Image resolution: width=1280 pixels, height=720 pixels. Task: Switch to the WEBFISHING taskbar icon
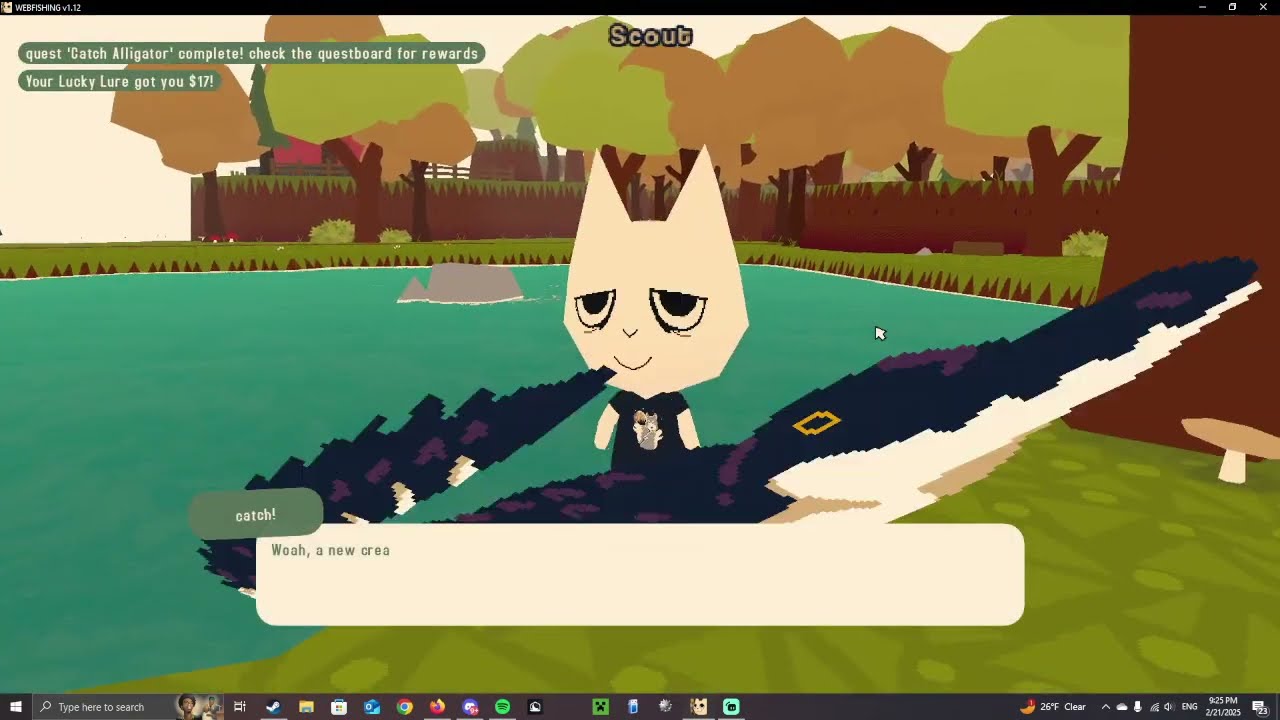699,707
